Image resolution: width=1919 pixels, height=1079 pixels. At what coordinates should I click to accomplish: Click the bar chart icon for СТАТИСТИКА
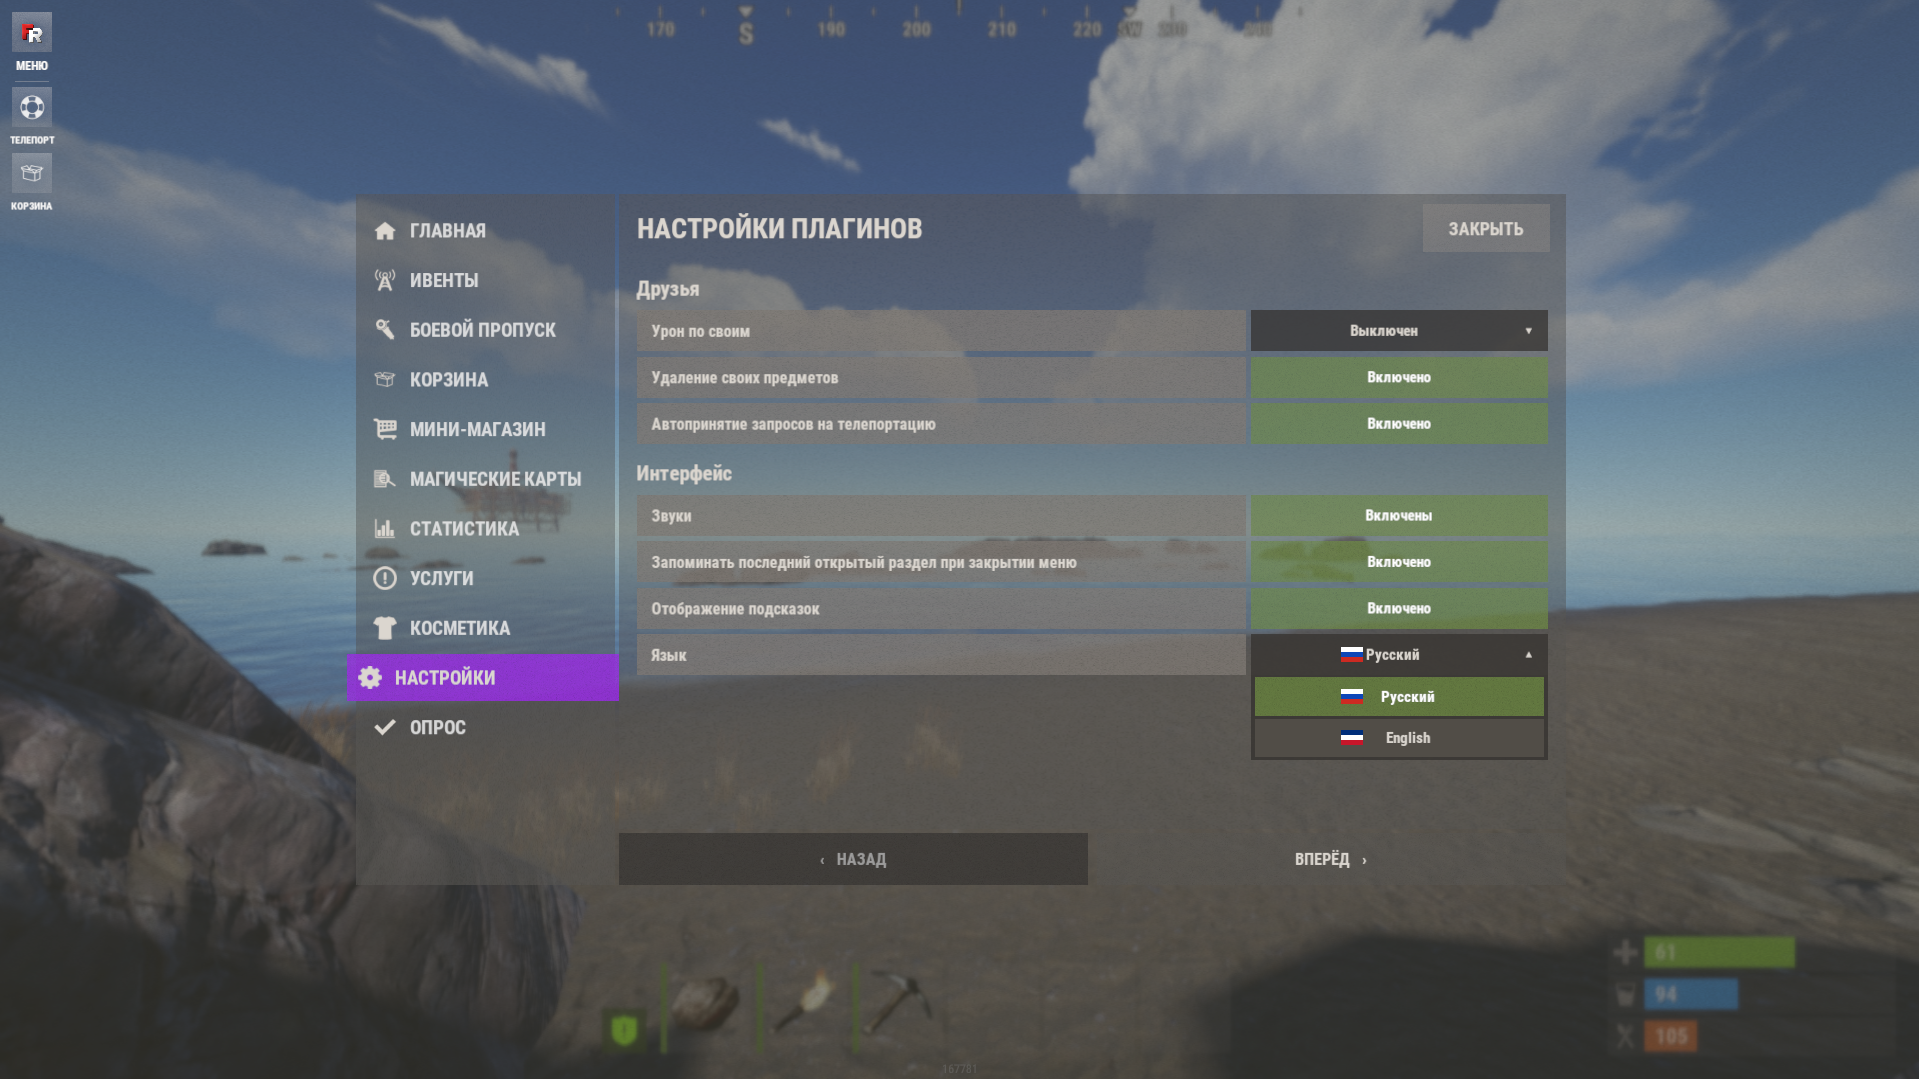pyautogui.click(x=385, y=528)
